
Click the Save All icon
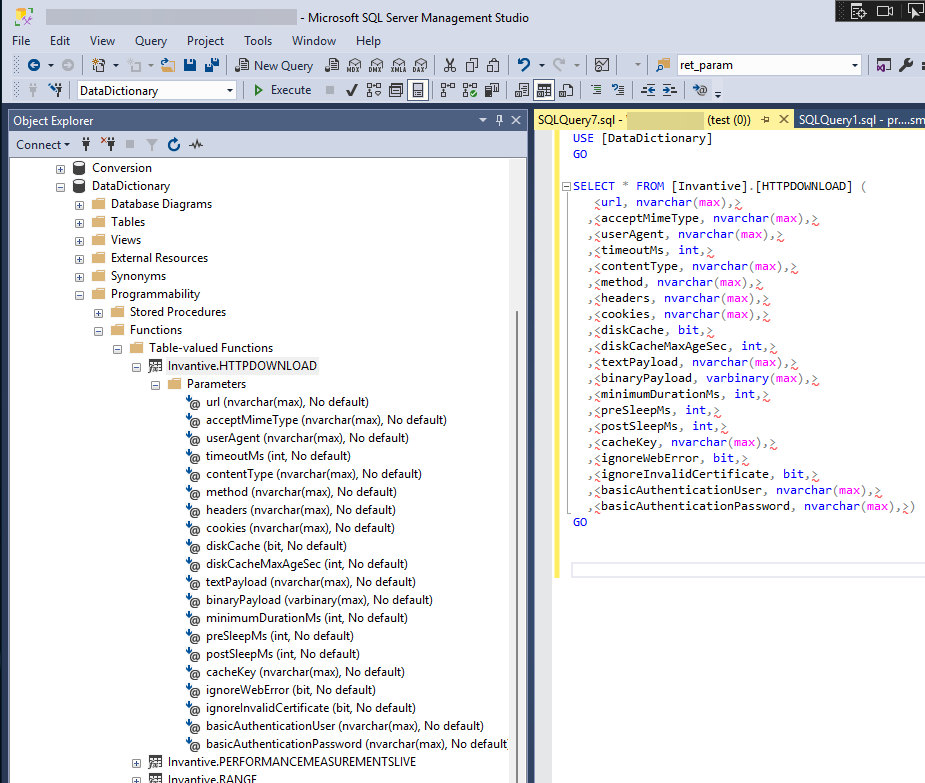(x=212, y=65)
